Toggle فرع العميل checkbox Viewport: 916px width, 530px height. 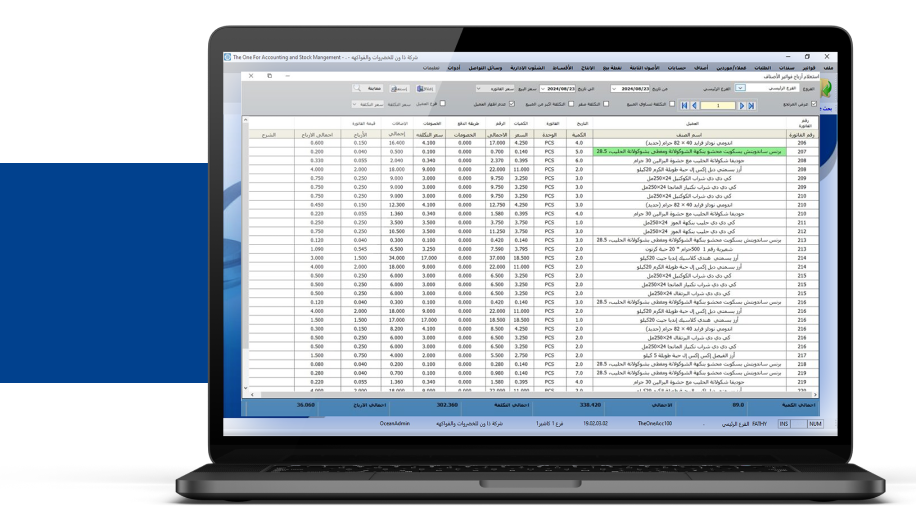442,103
